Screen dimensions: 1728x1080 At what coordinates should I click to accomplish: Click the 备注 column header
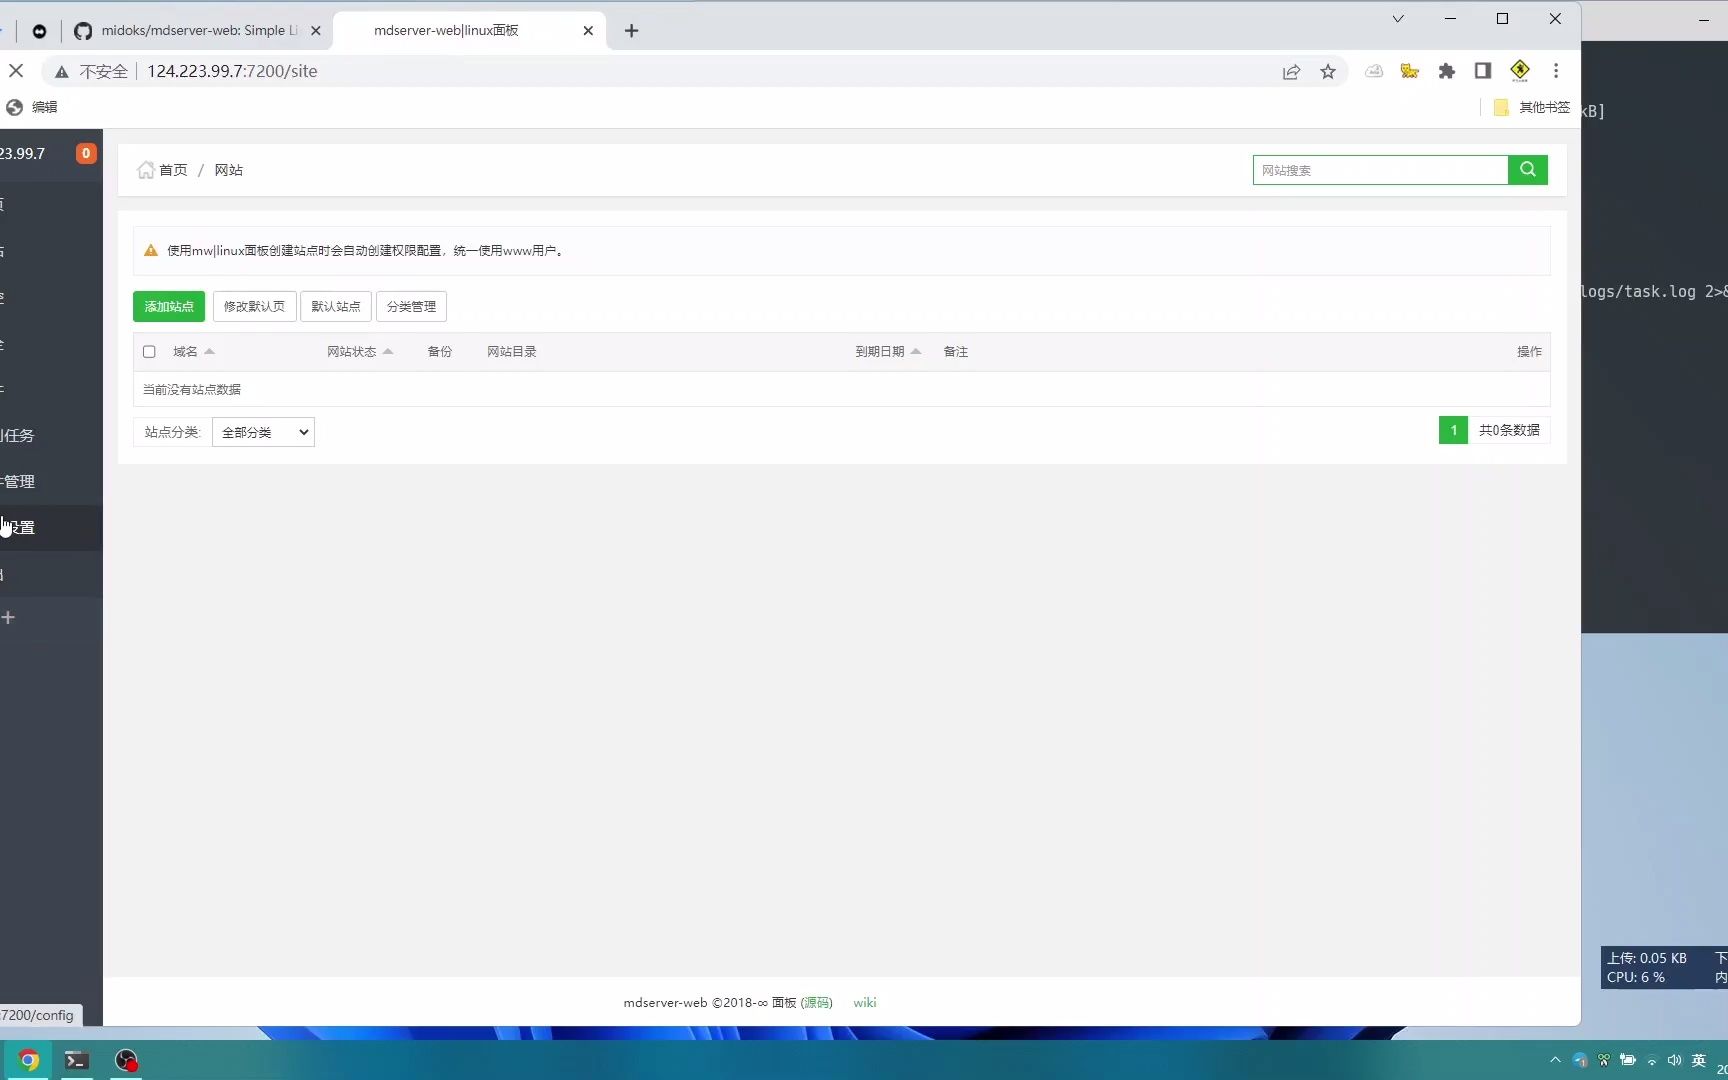956,352
